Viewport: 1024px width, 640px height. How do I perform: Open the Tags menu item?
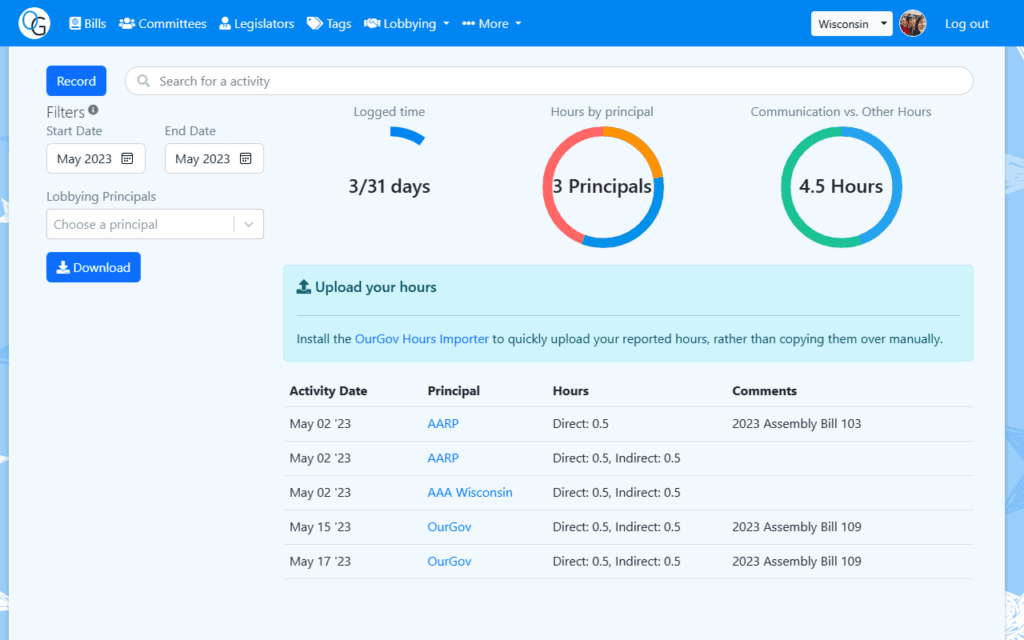329,24
